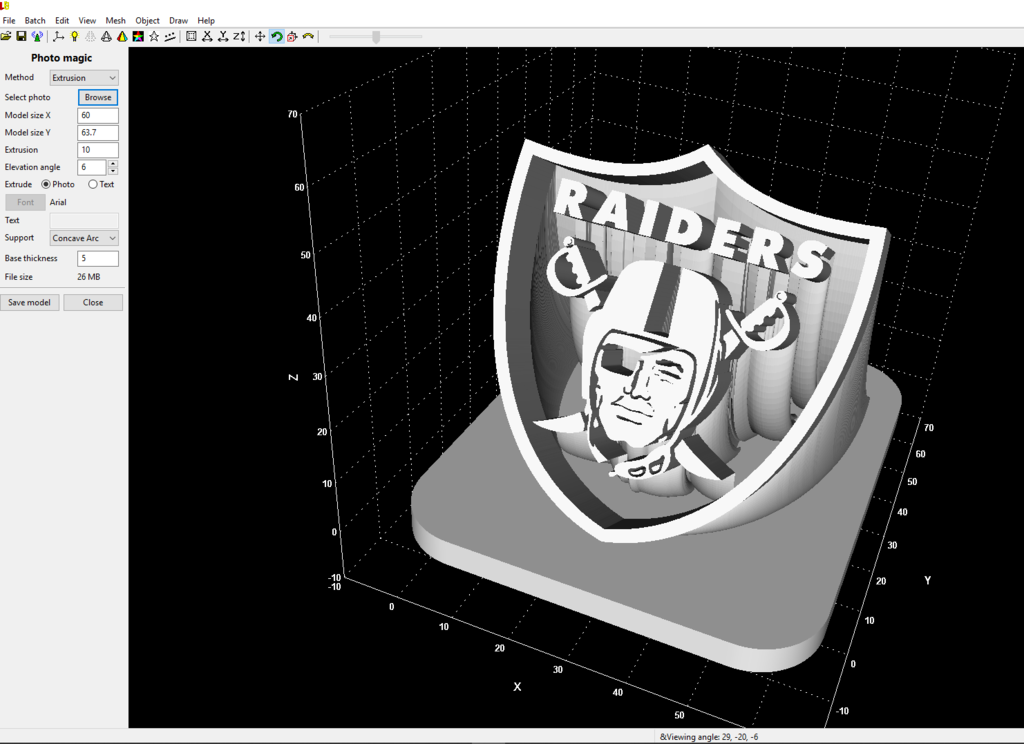1024x744 pixels.
Task: Click the Font button
Action: 25,202
